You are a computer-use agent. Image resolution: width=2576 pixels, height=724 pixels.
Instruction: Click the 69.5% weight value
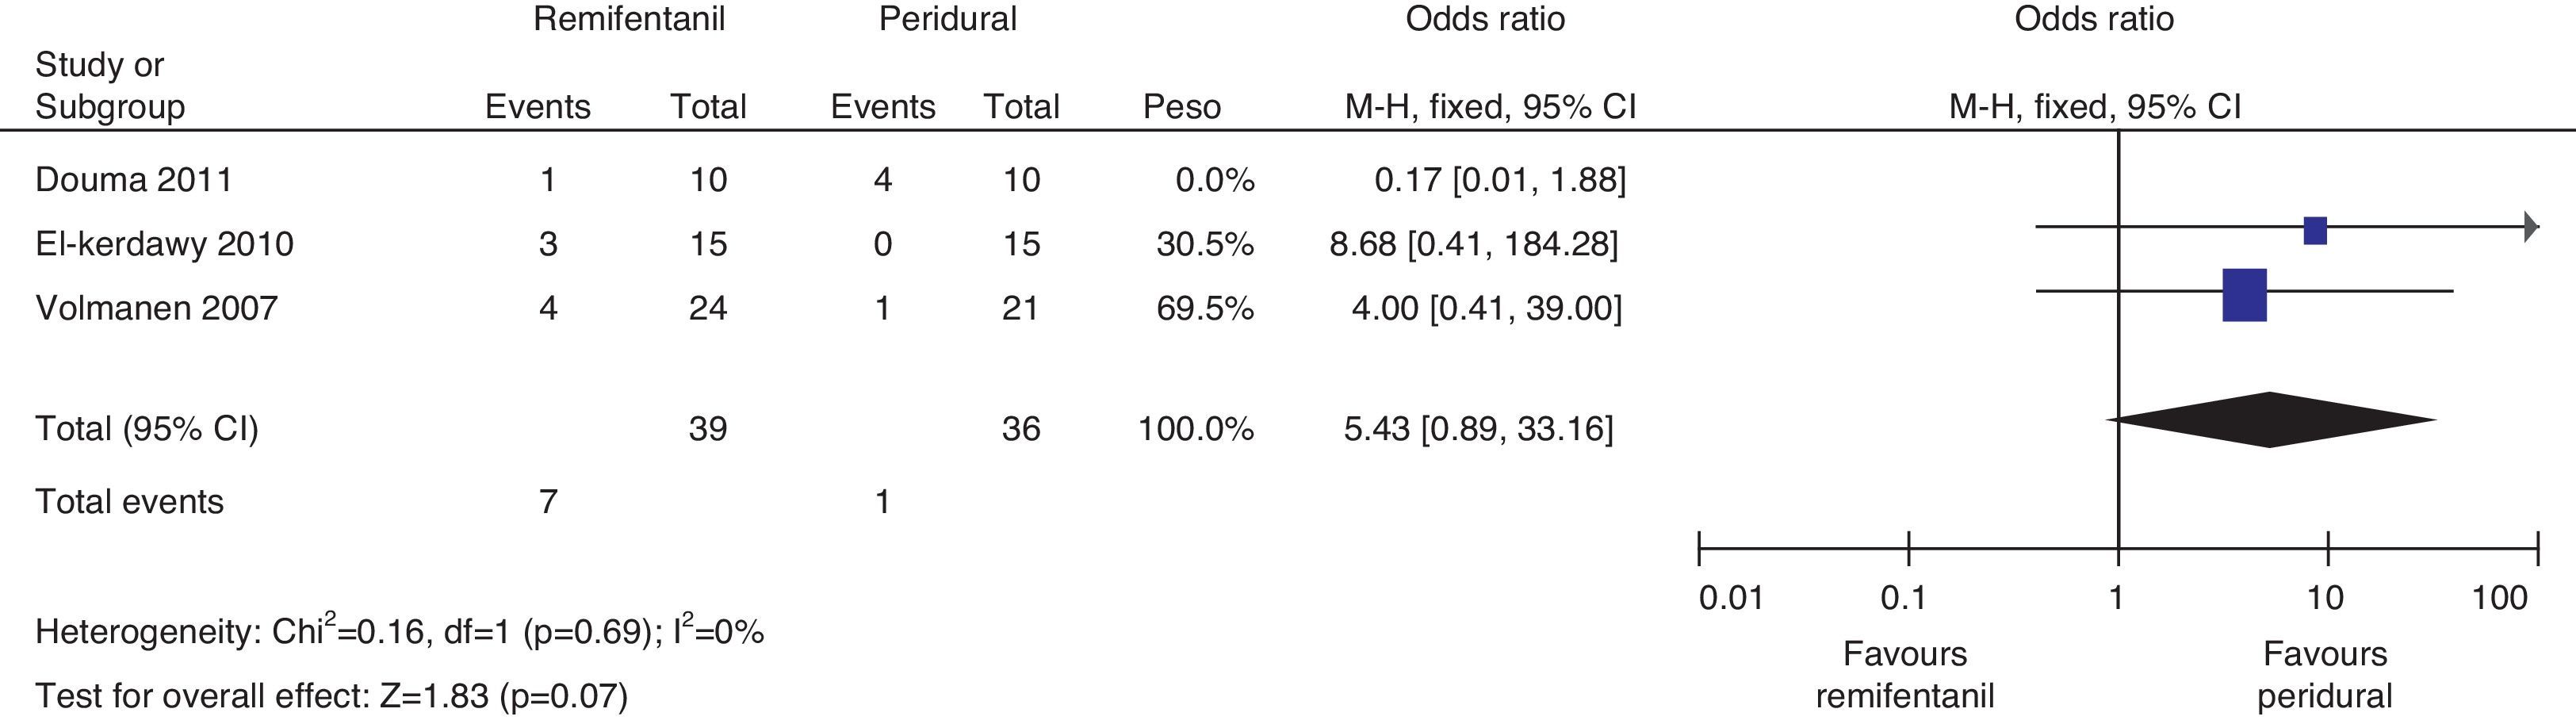click(1204, 308)
